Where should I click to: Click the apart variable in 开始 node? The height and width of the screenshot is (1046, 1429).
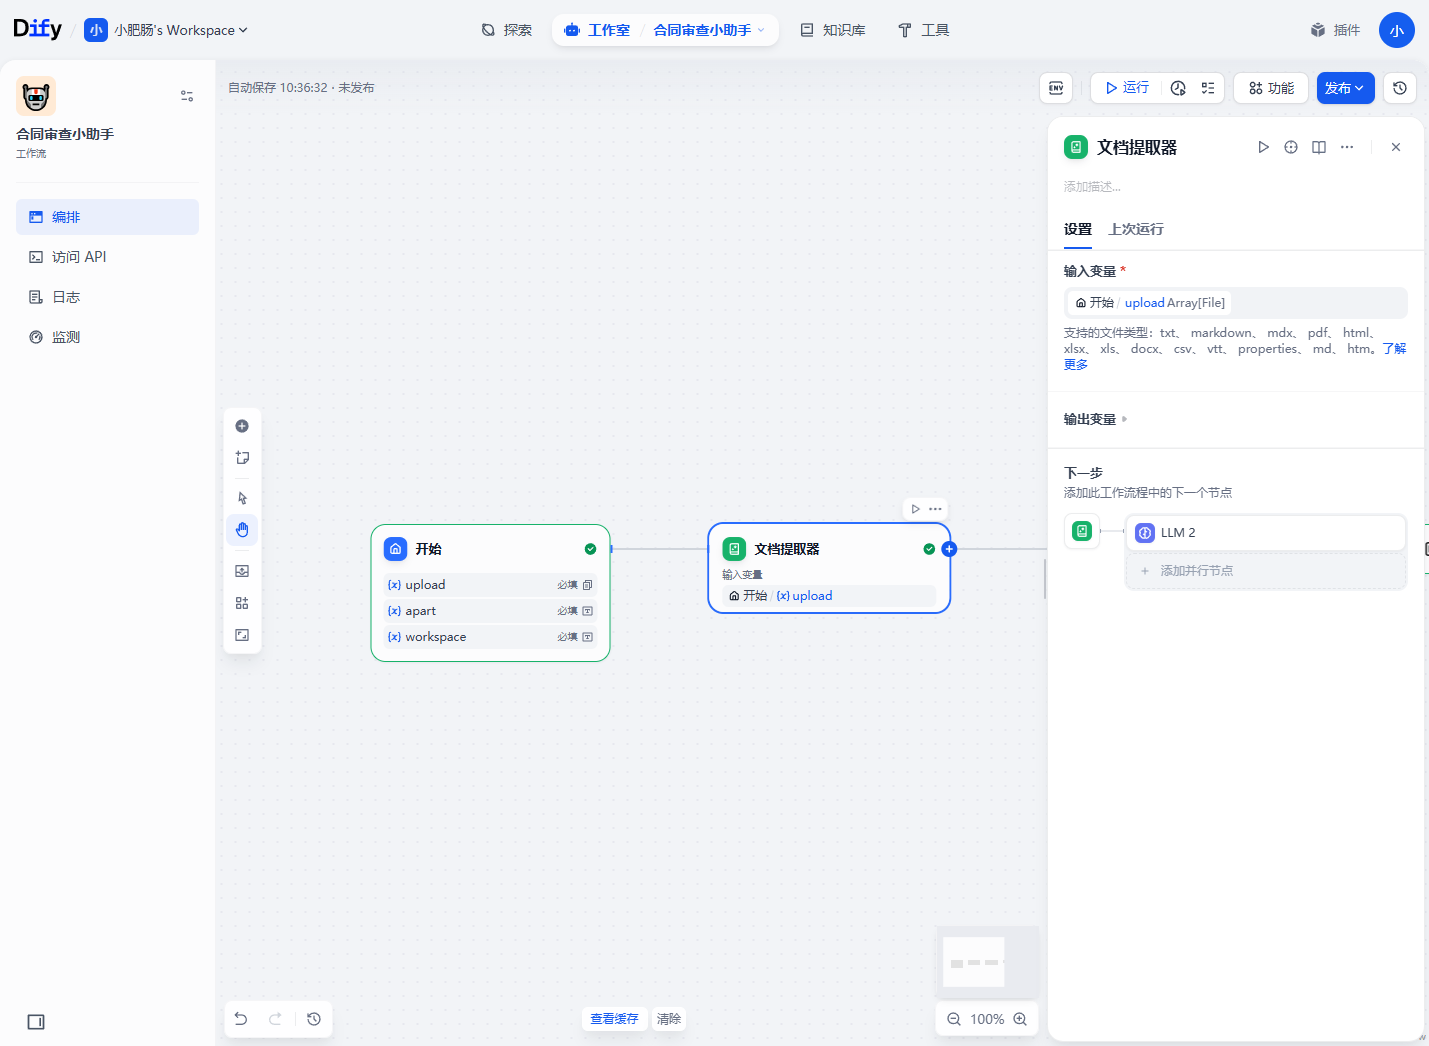pos(490,611)
